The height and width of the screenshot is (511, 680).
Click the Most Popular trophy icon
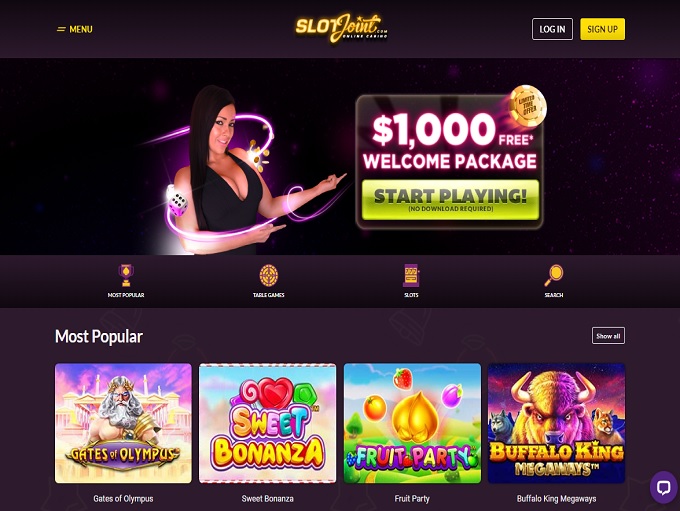click(x=126, y=275)
